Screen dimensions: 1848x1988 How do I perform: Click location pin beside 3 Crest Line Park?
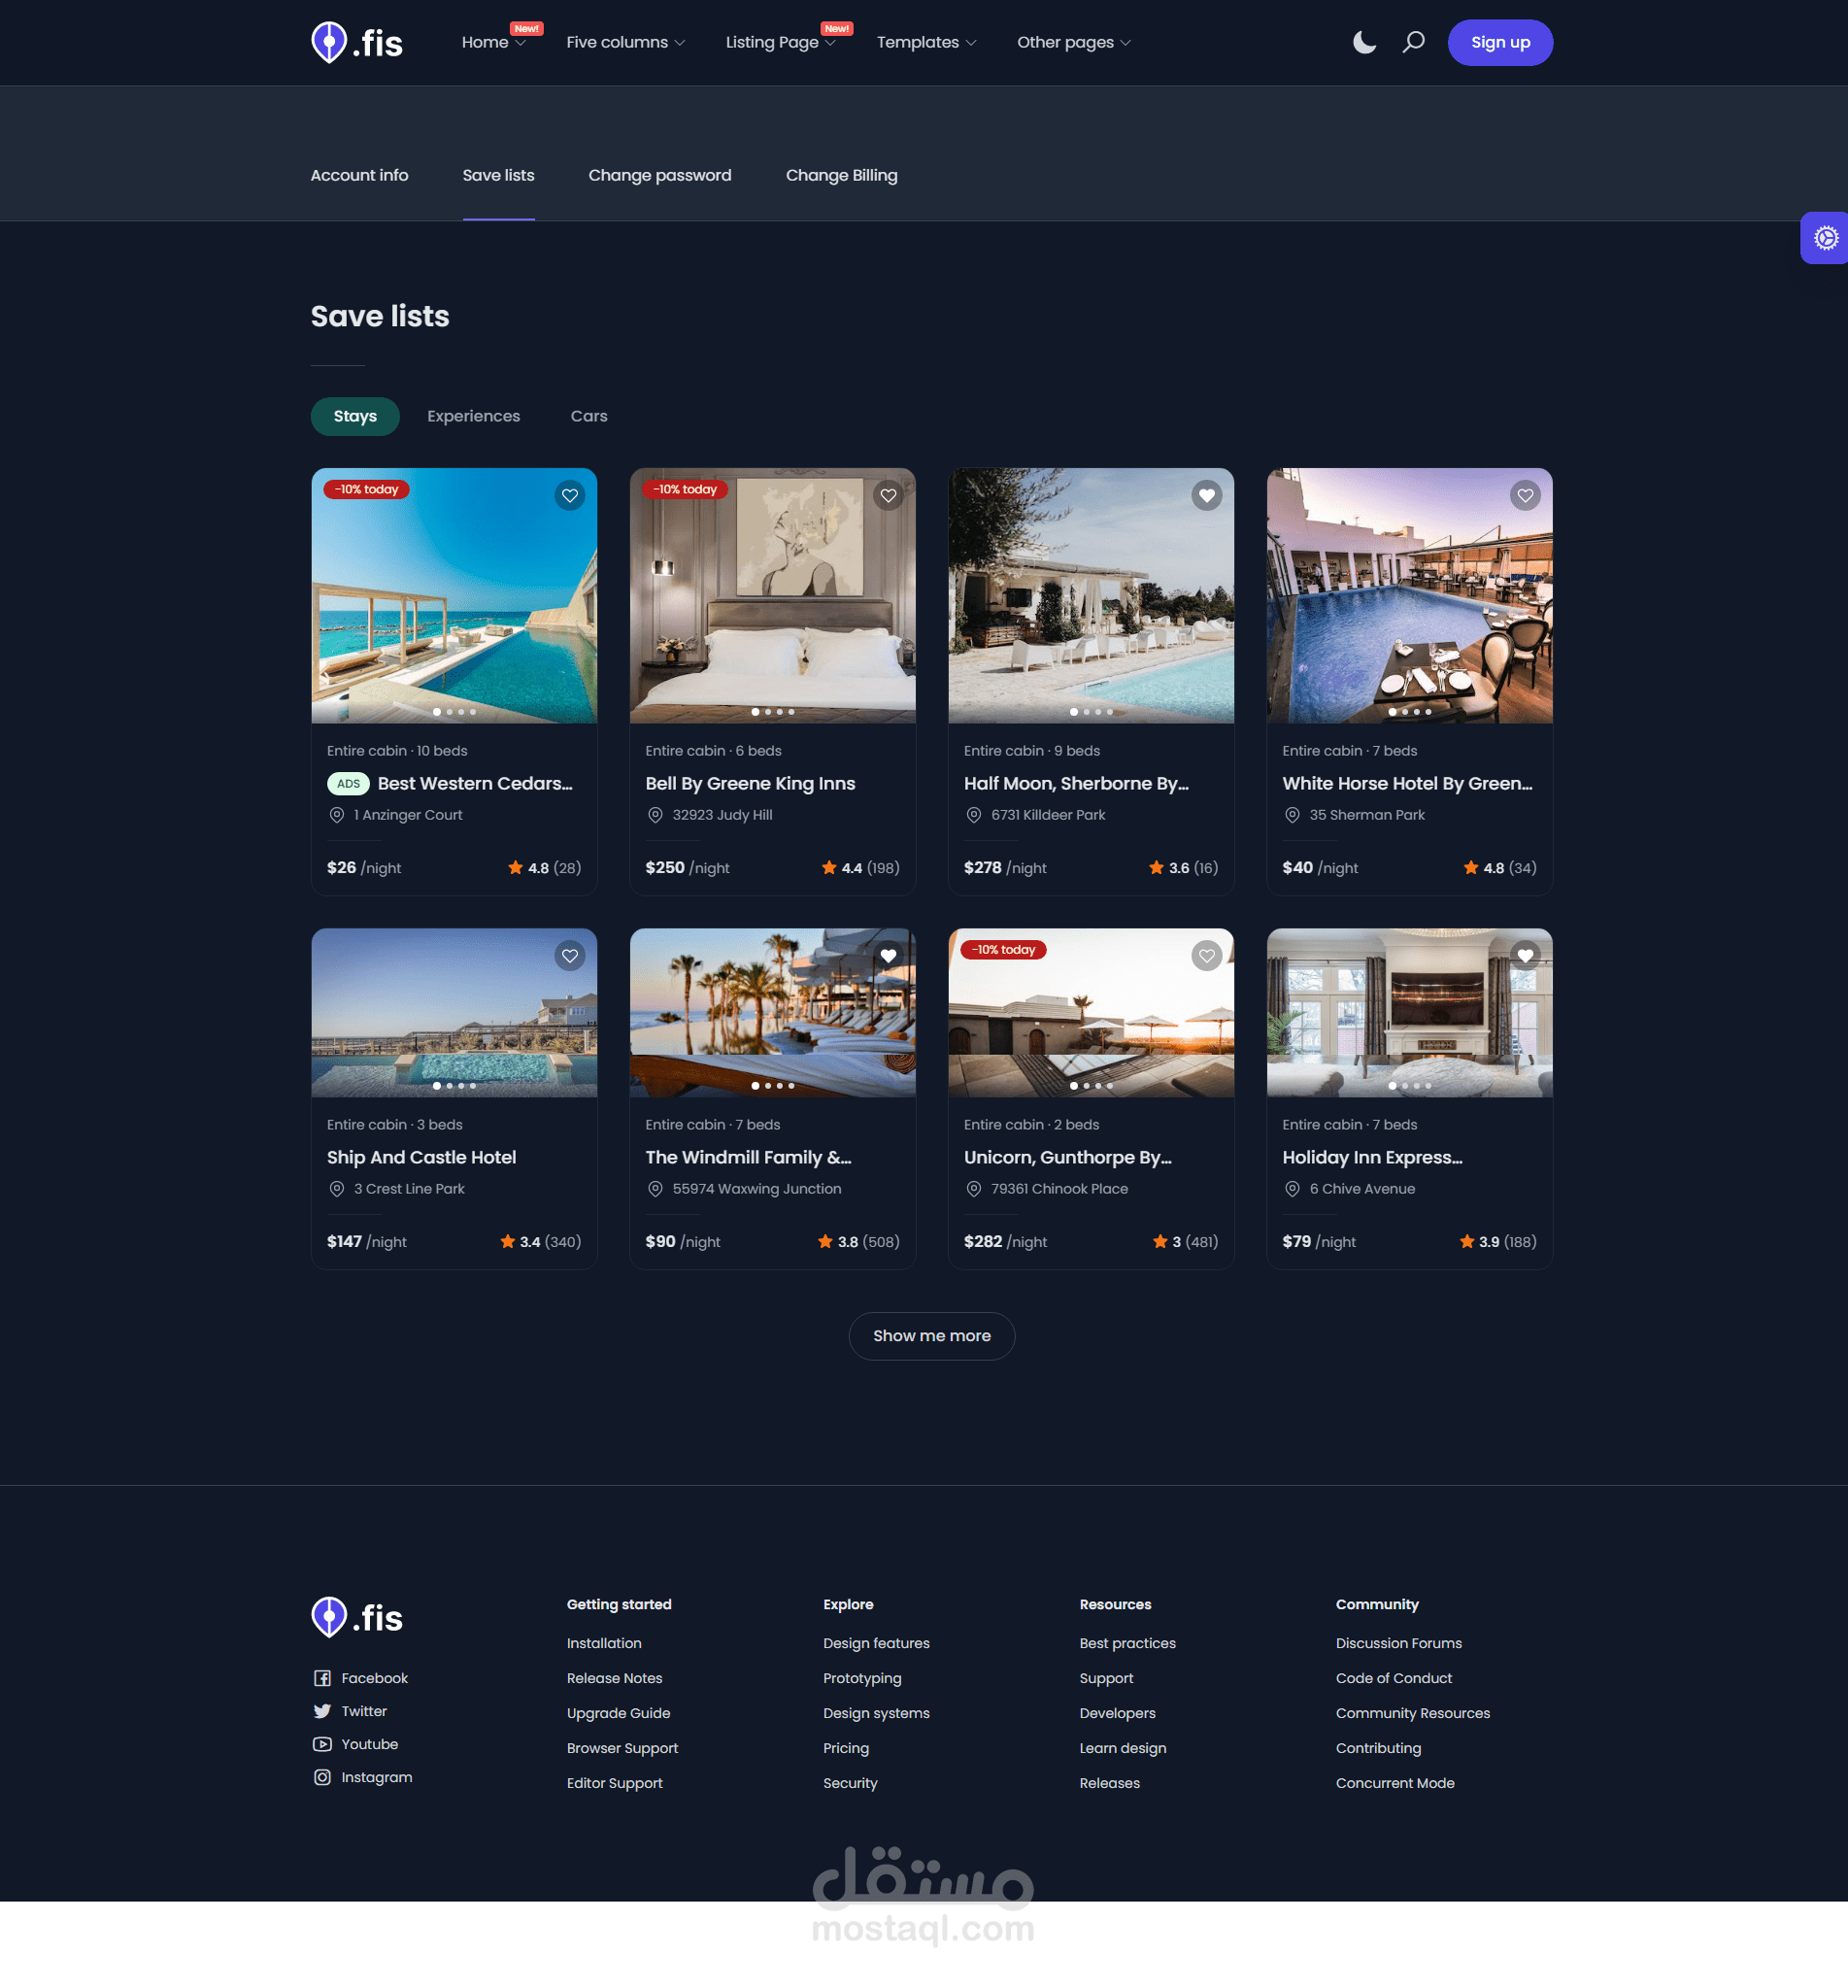[x=337, y=1189]
